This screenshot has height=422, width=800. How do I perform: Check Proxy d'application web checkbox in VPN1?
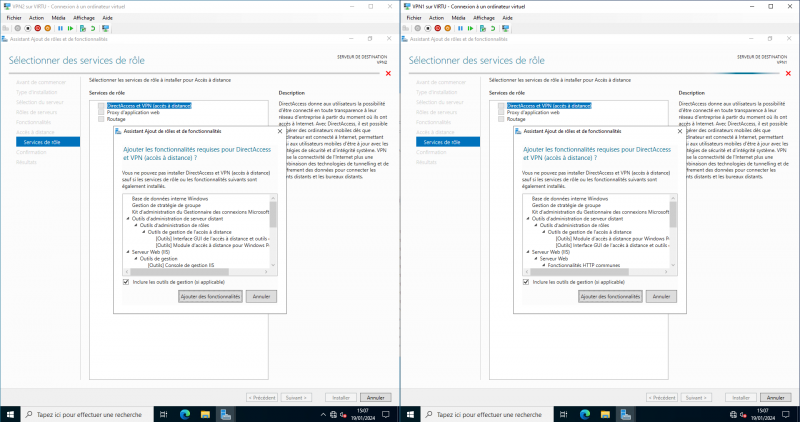(x=501, y=112)
